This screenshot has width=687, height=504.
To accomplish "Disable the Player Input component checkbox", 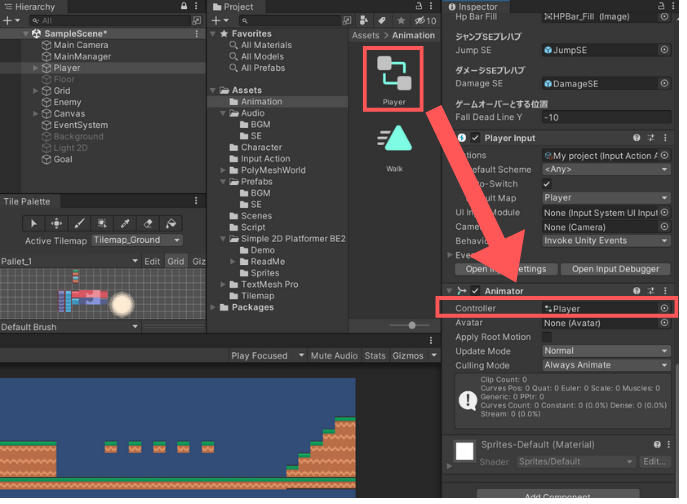I will click(476, 138).
